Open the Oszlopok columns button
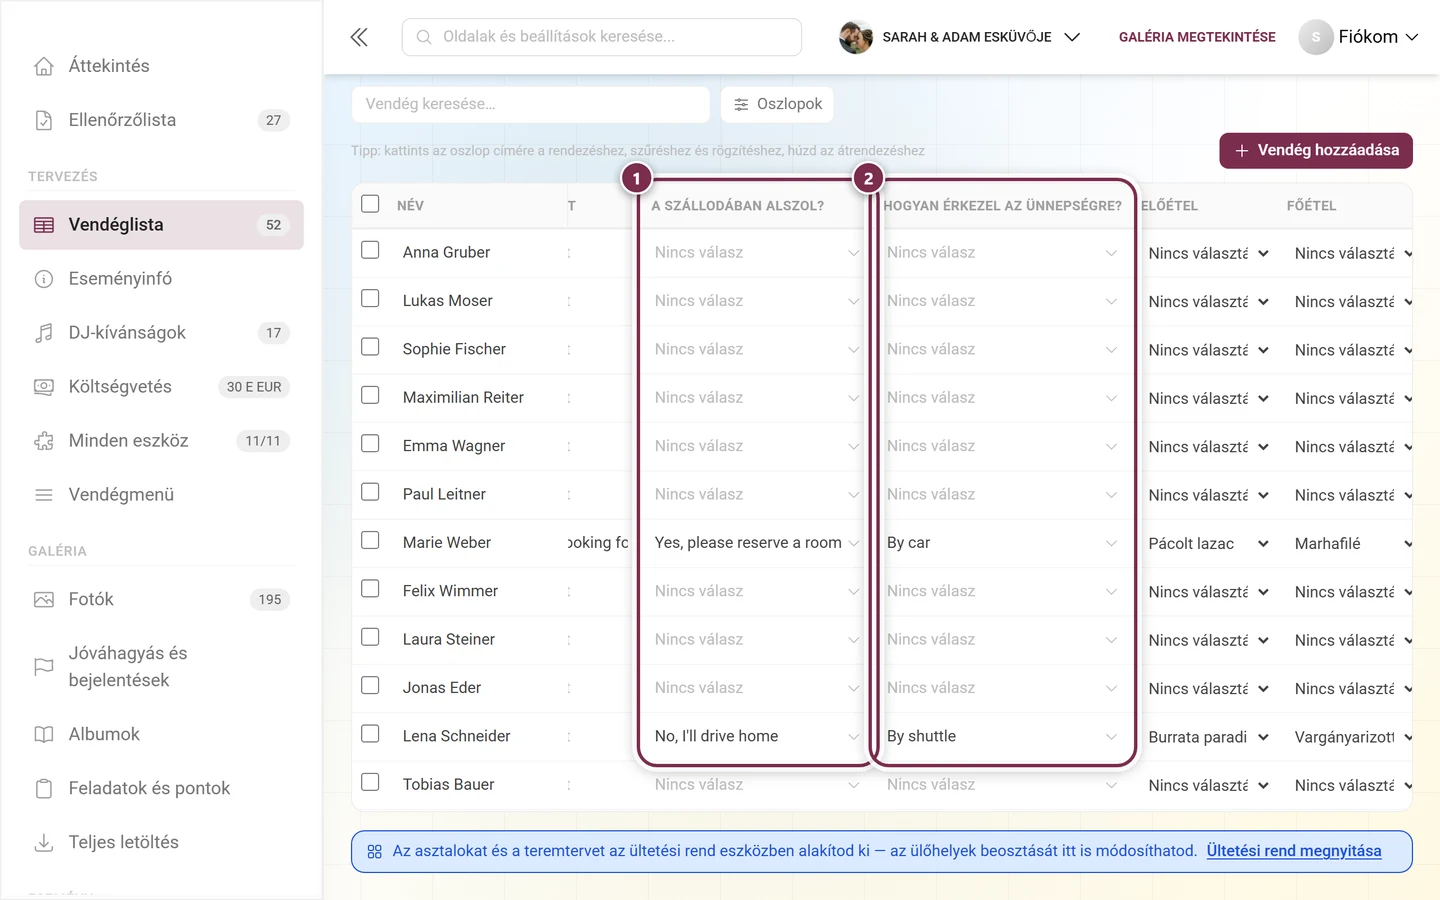Screen dimensions: 1440x900 (777, 104)
